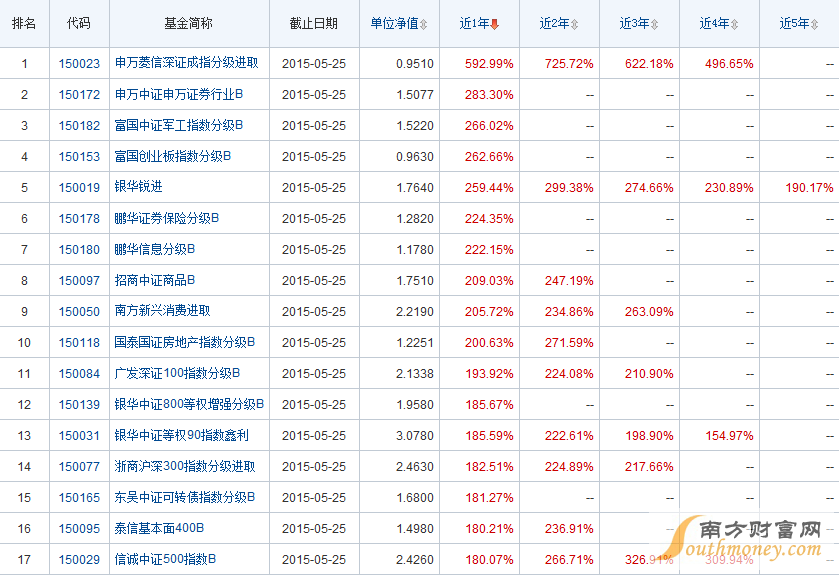Image resolution: width=839 pixels, height=575 pixels.
Task: Open fund 南方新兴消费进取
Action: tap(162, 311)
